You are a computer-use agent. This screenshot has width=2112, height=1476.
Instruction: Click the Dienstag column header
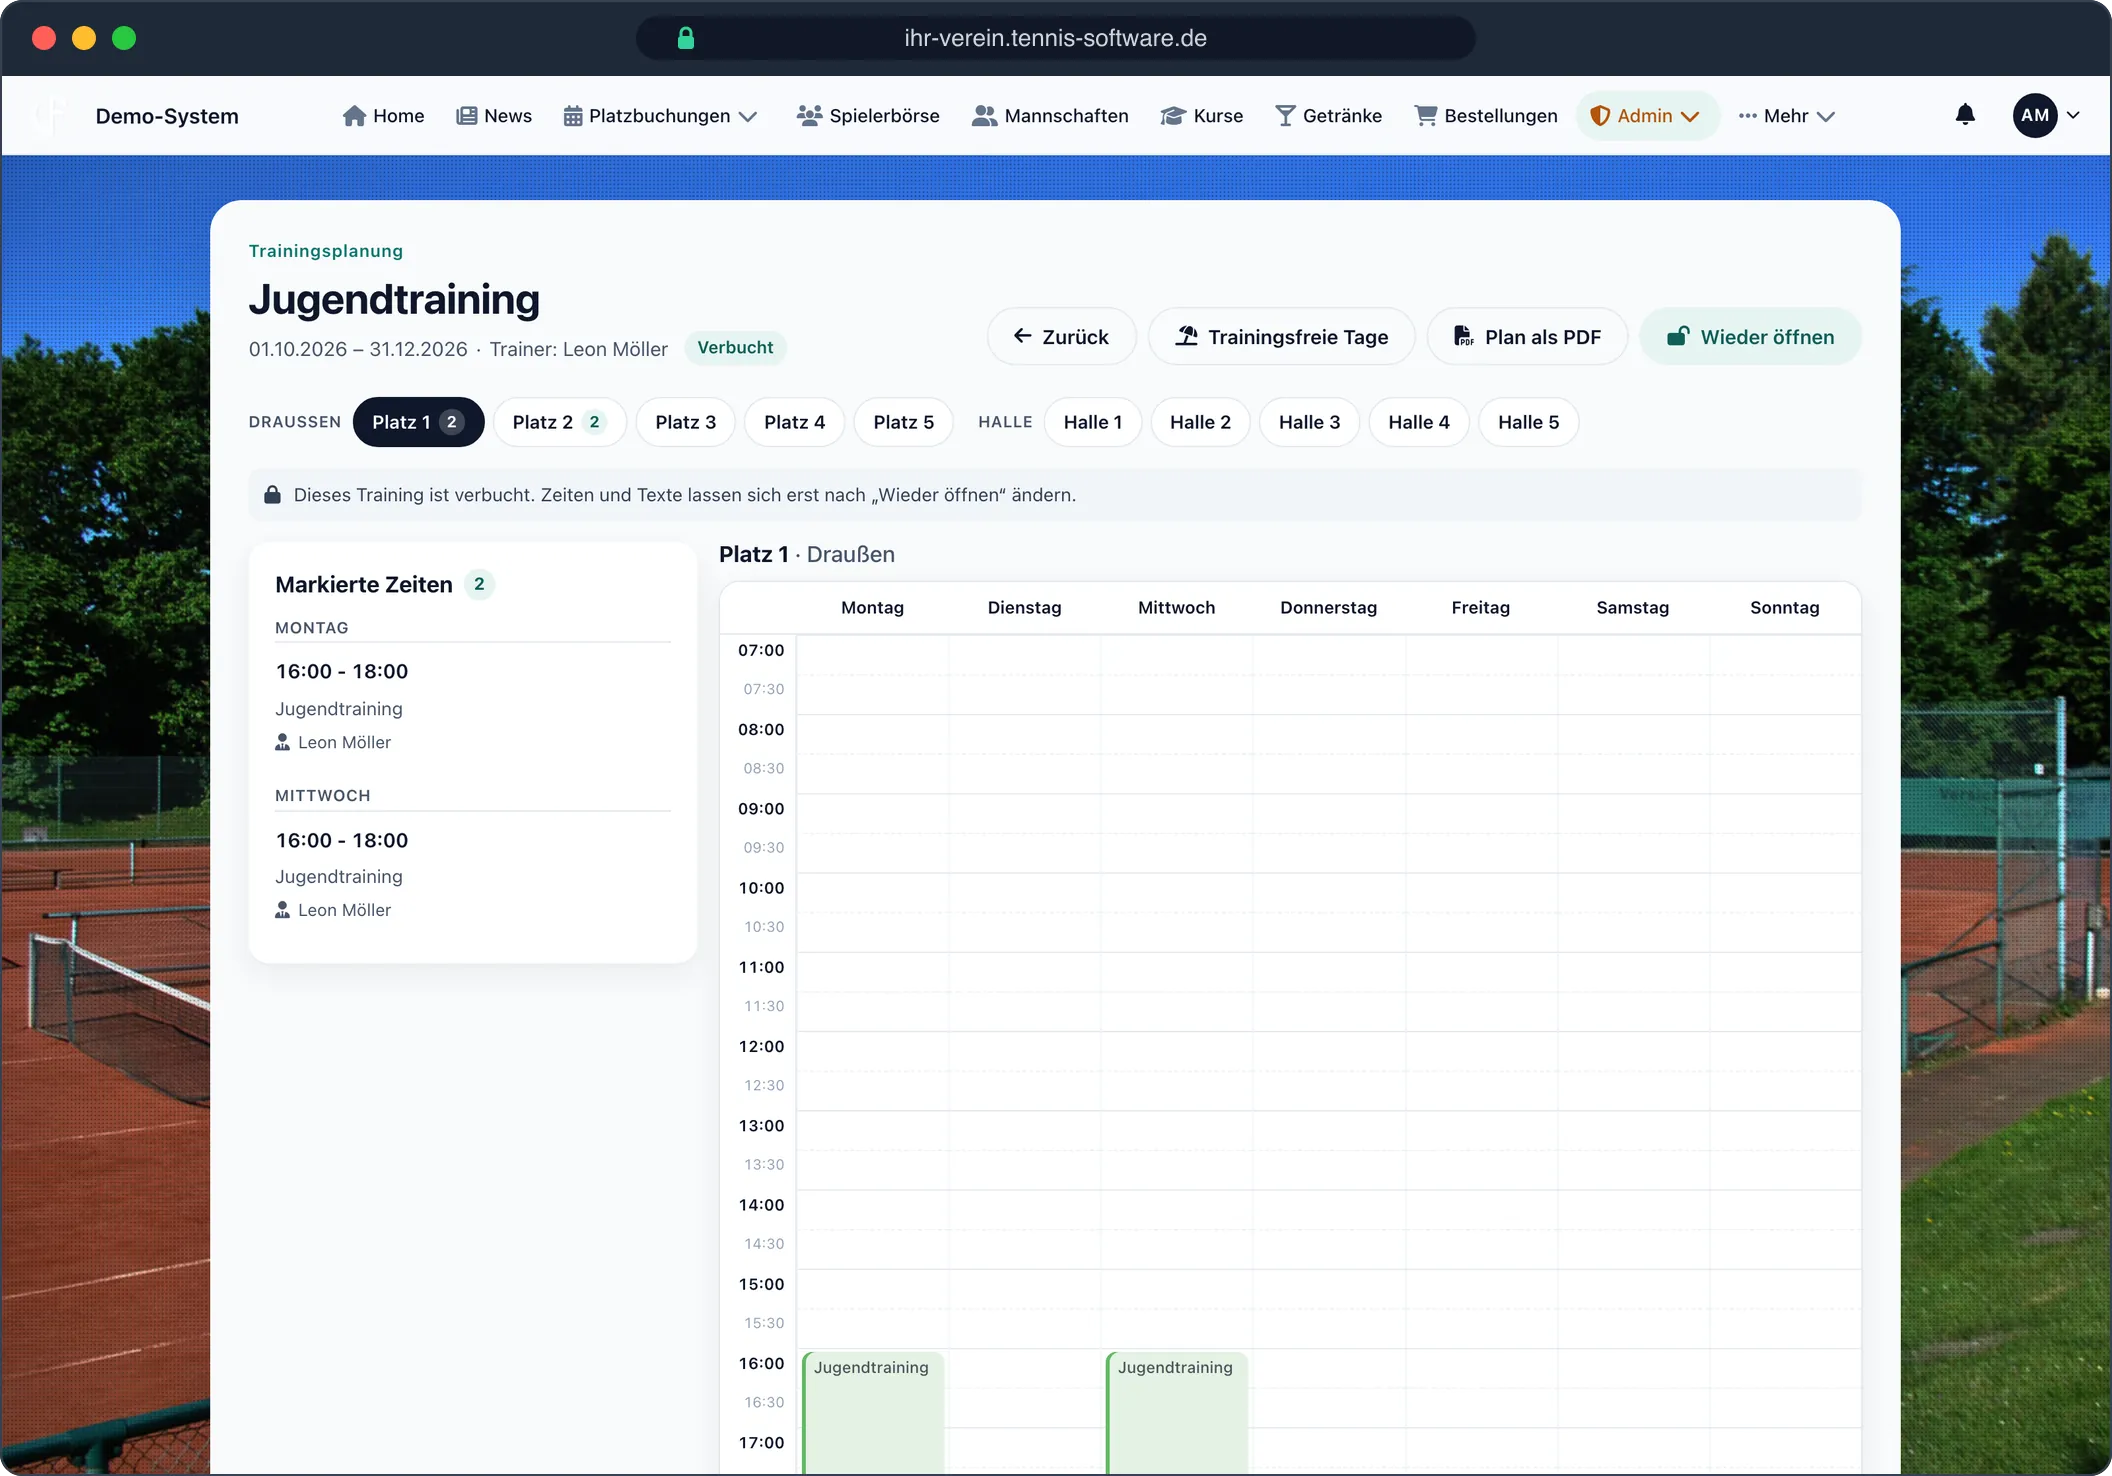tap(1024, 608)
